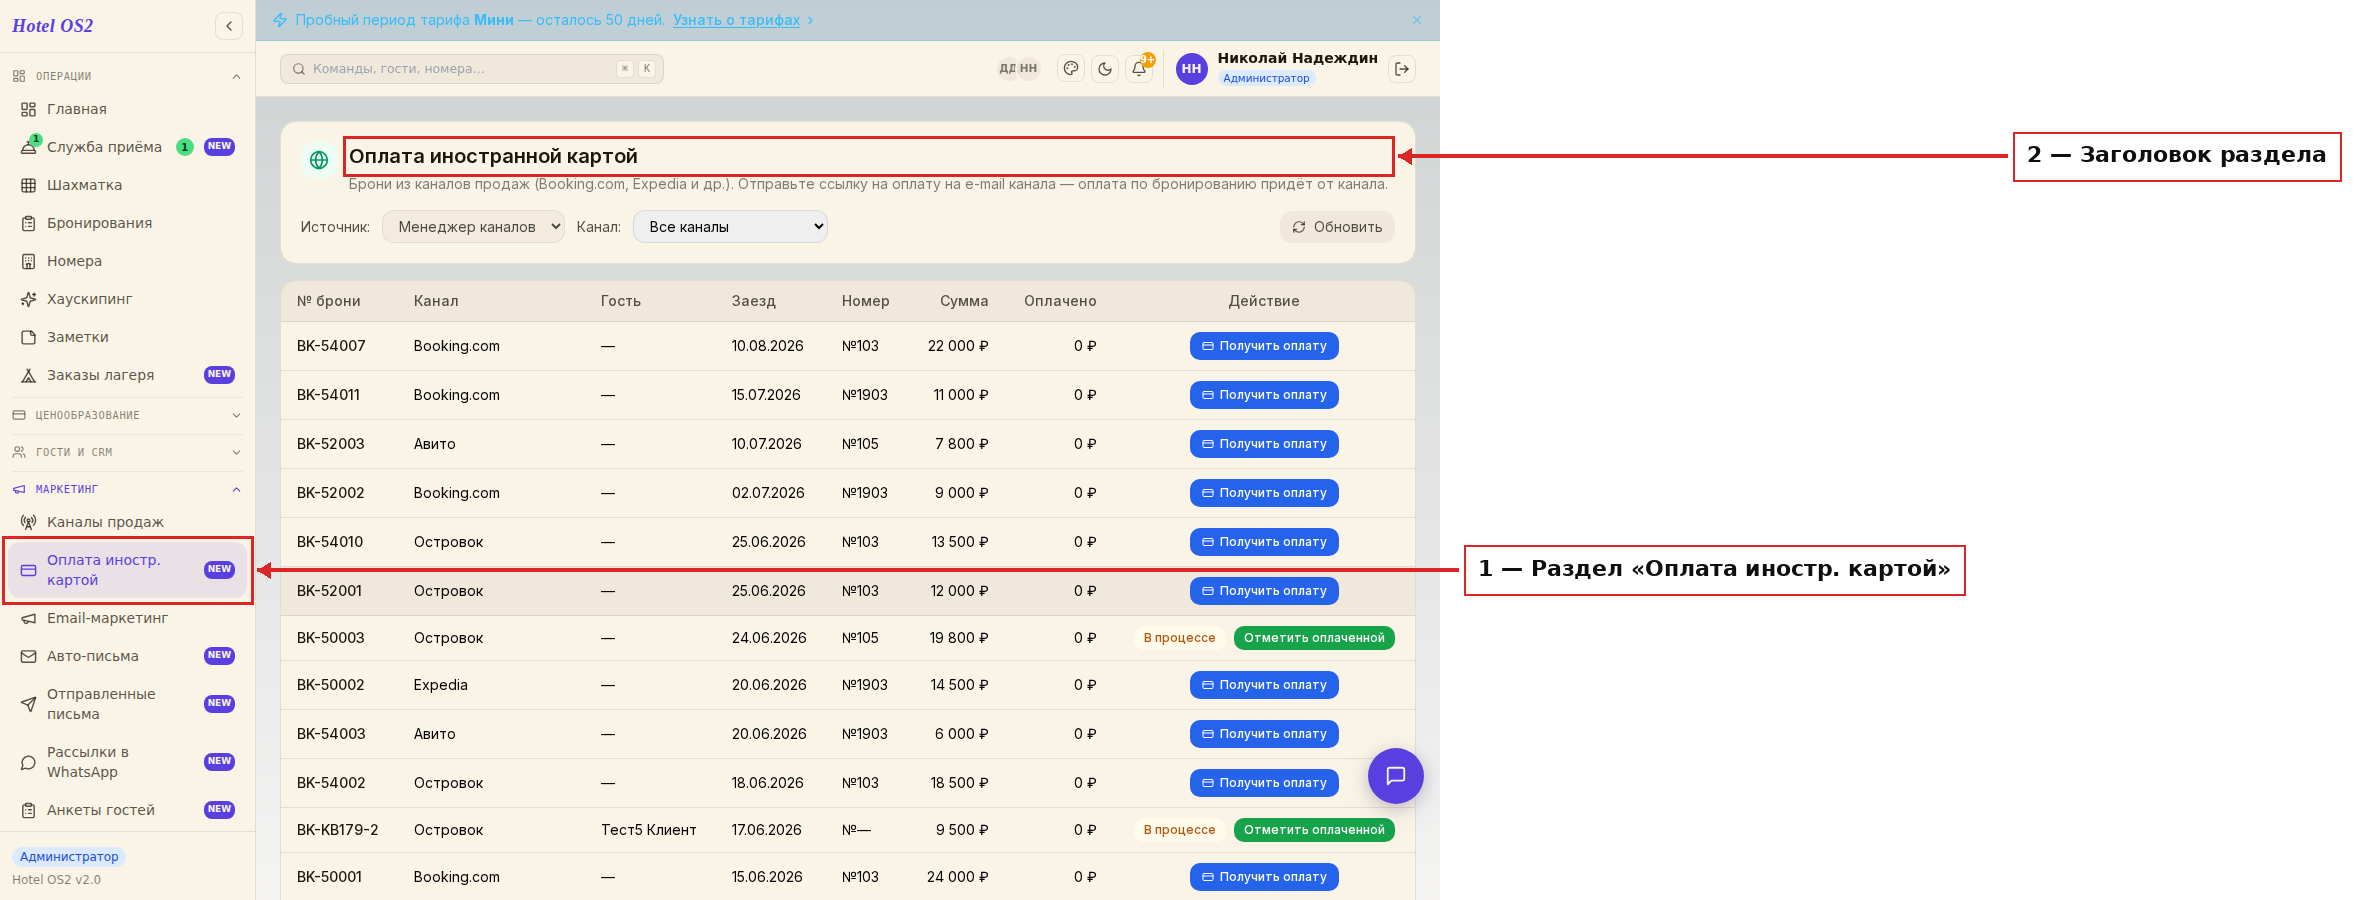Close the trial period banner
Viewport: 2365px width, 900px height.
[x=1417, y=20]
